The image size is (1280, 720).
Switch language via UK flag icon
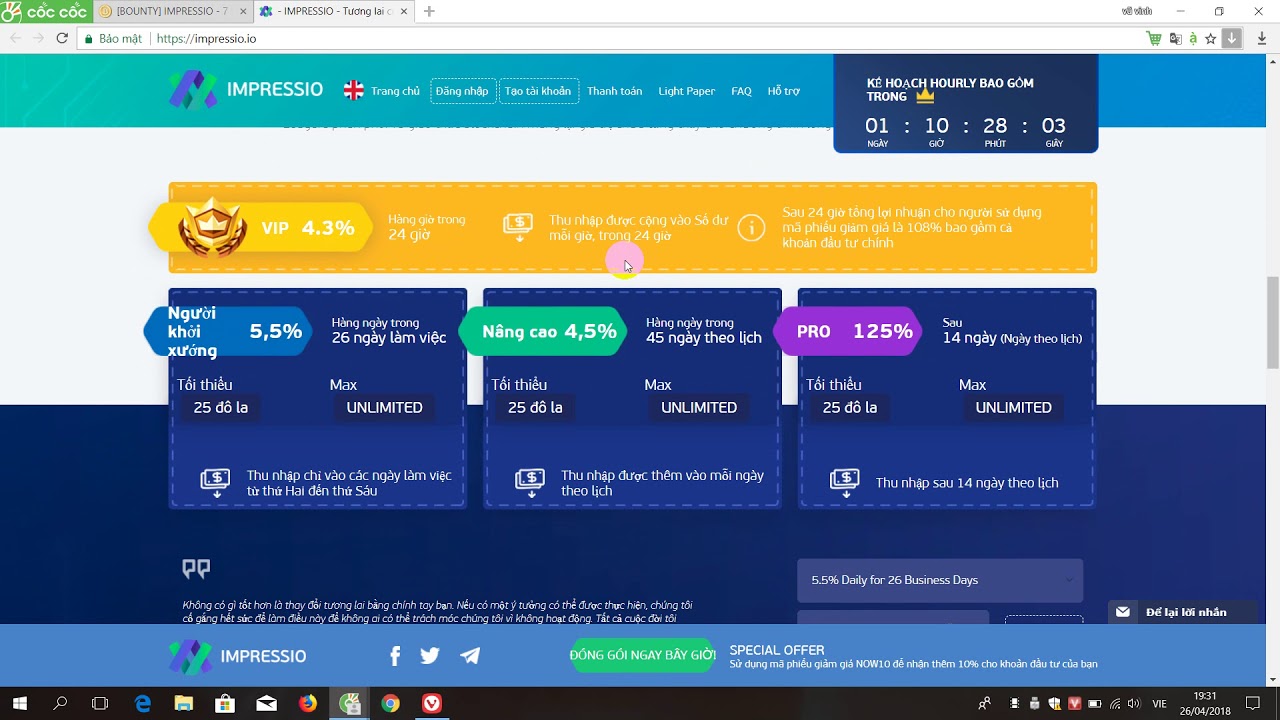(354, 91)
